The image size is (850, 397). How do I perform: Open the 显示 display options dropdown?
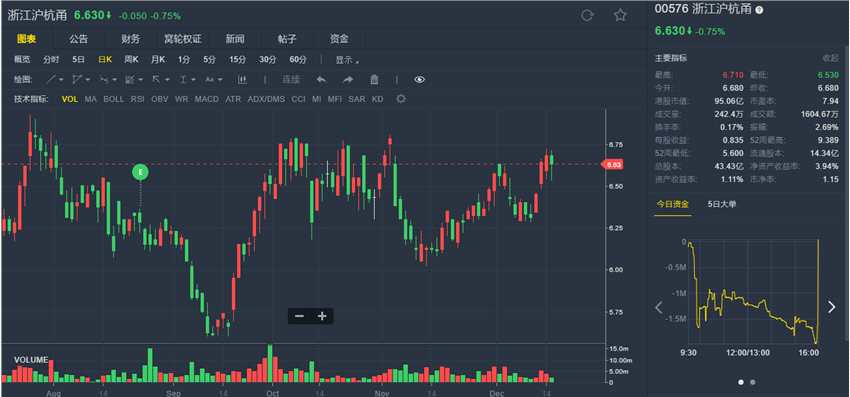pyautogui.click(x=347, y=60)
